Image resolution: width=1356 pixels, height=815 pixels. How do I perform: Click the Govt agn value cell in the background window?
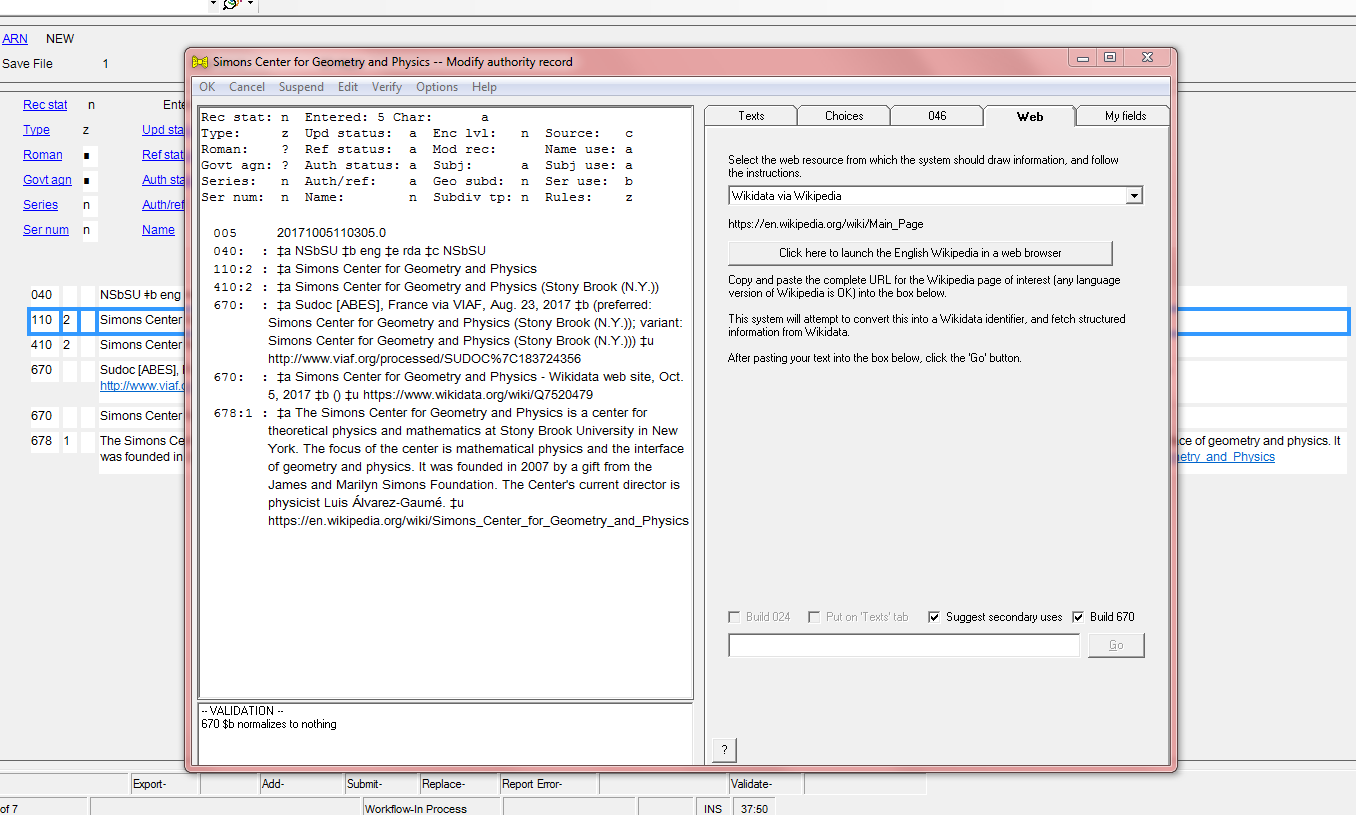pyautogui.click(x=88, y=181)
